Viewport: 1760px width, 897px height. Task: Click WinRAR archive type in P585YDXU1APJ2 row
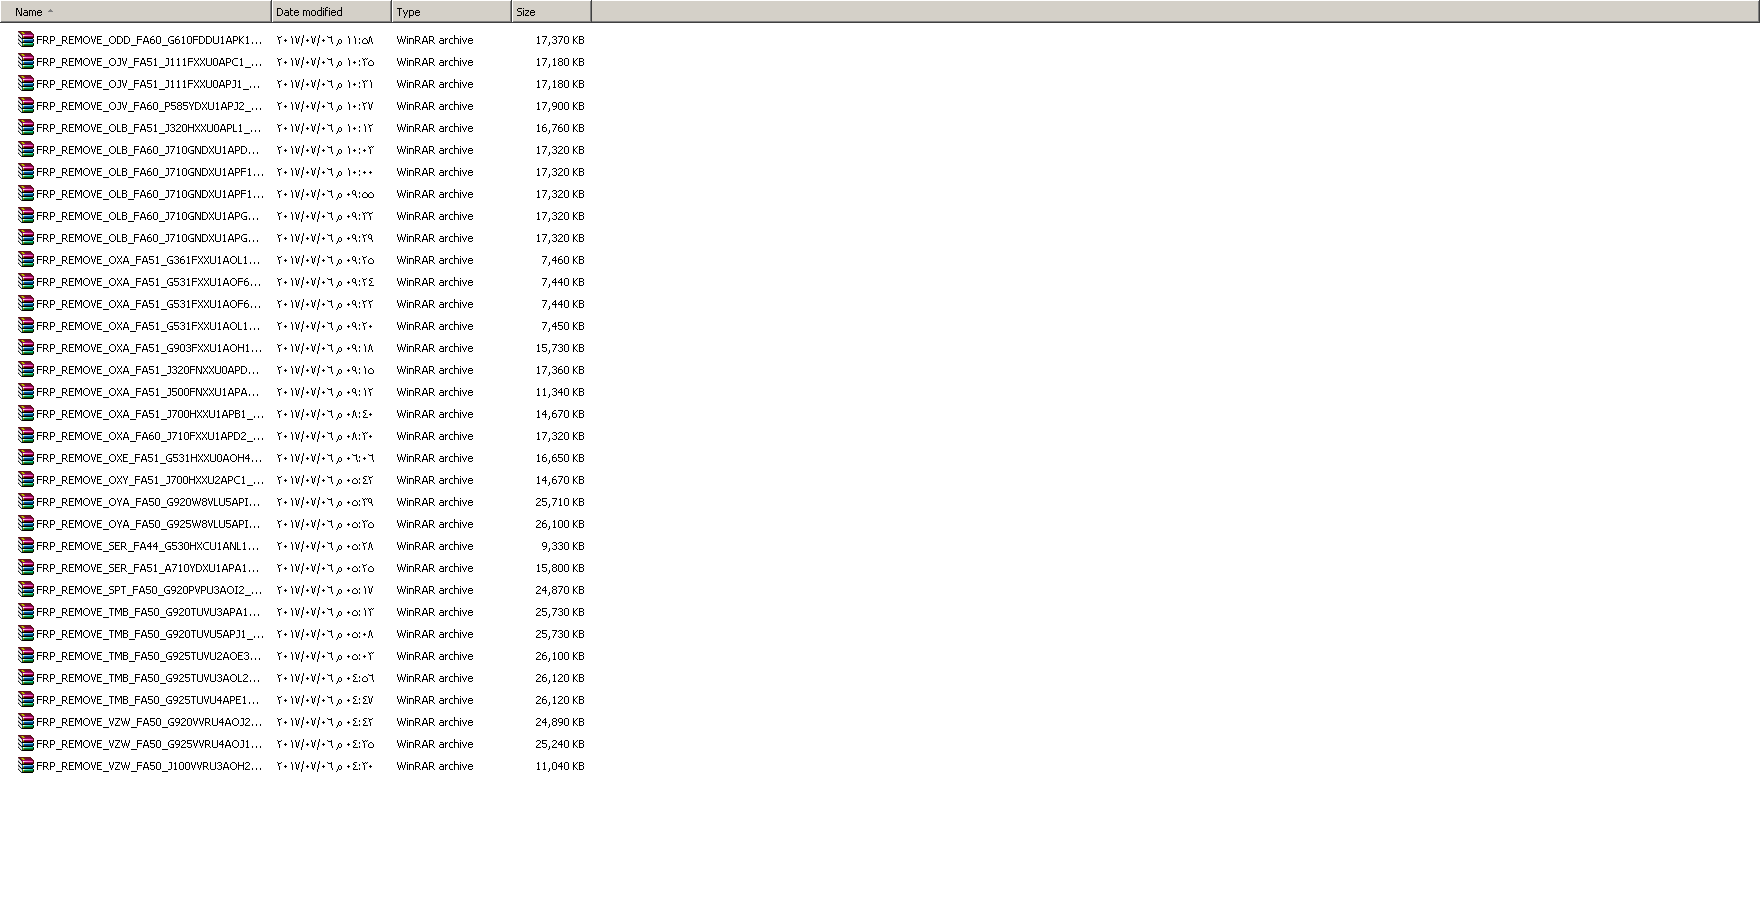click(x=435, y=106)
